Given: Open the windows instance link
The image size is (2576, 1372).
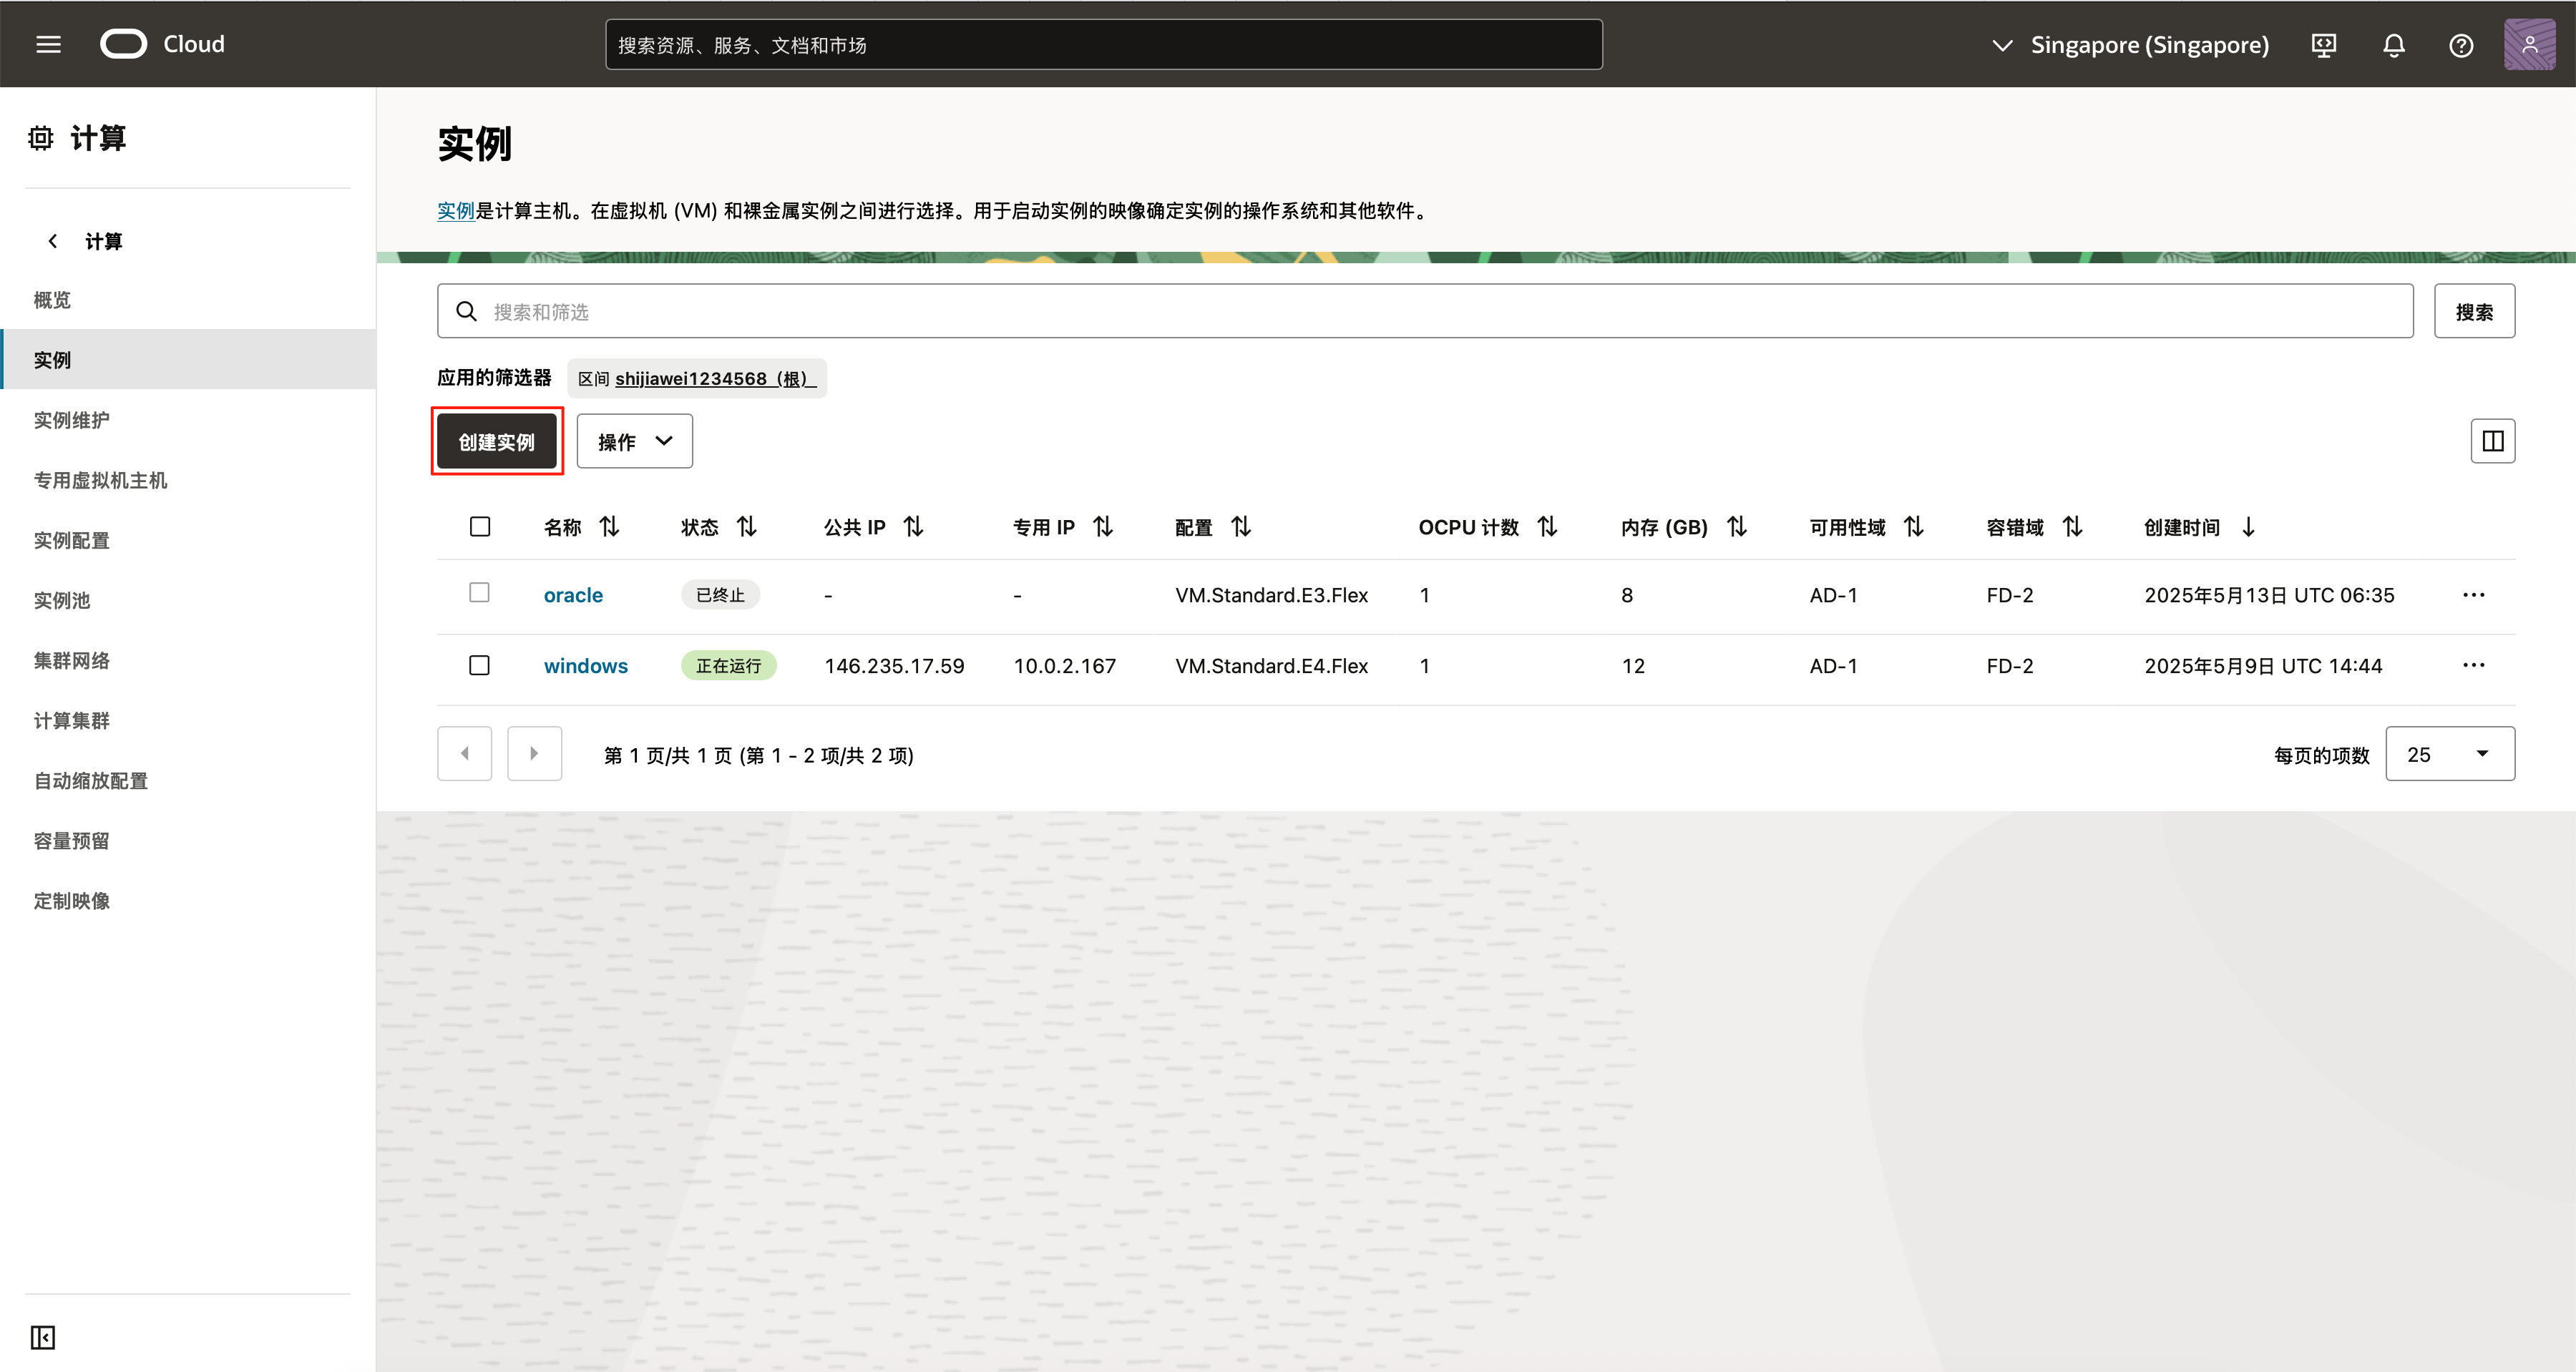Looking at the screenshot, I should [585, 666].
